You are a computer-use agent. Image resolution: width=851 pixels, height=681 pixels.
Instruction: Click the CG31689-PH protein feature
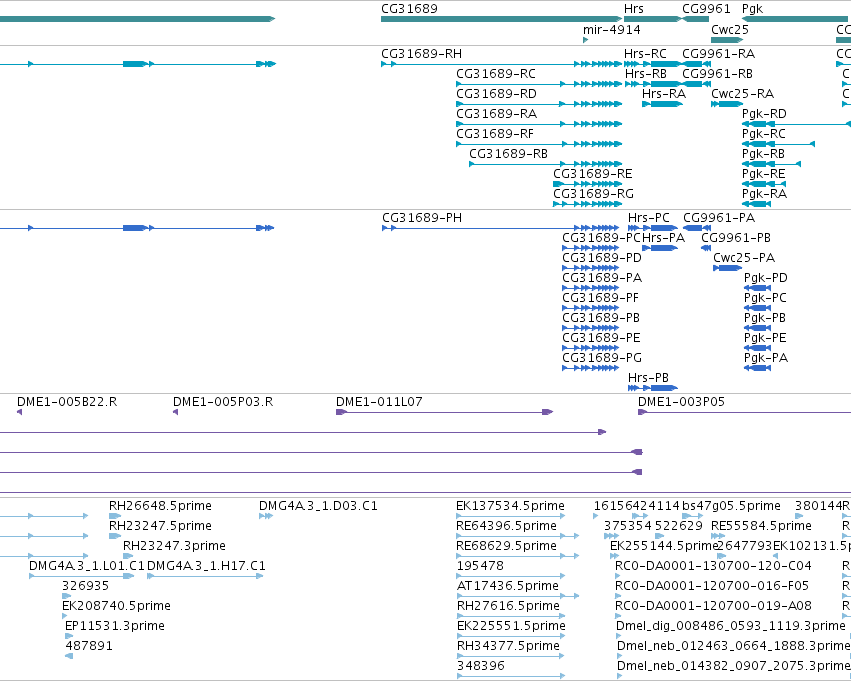pos(500,228)
